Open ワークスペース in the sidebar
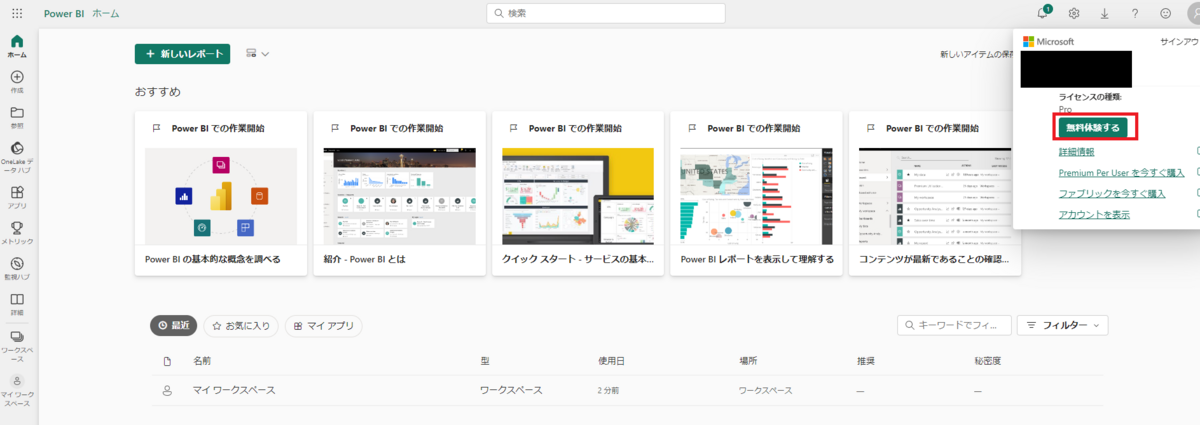This screenshot has width=1200, height=425. (17, 346)
